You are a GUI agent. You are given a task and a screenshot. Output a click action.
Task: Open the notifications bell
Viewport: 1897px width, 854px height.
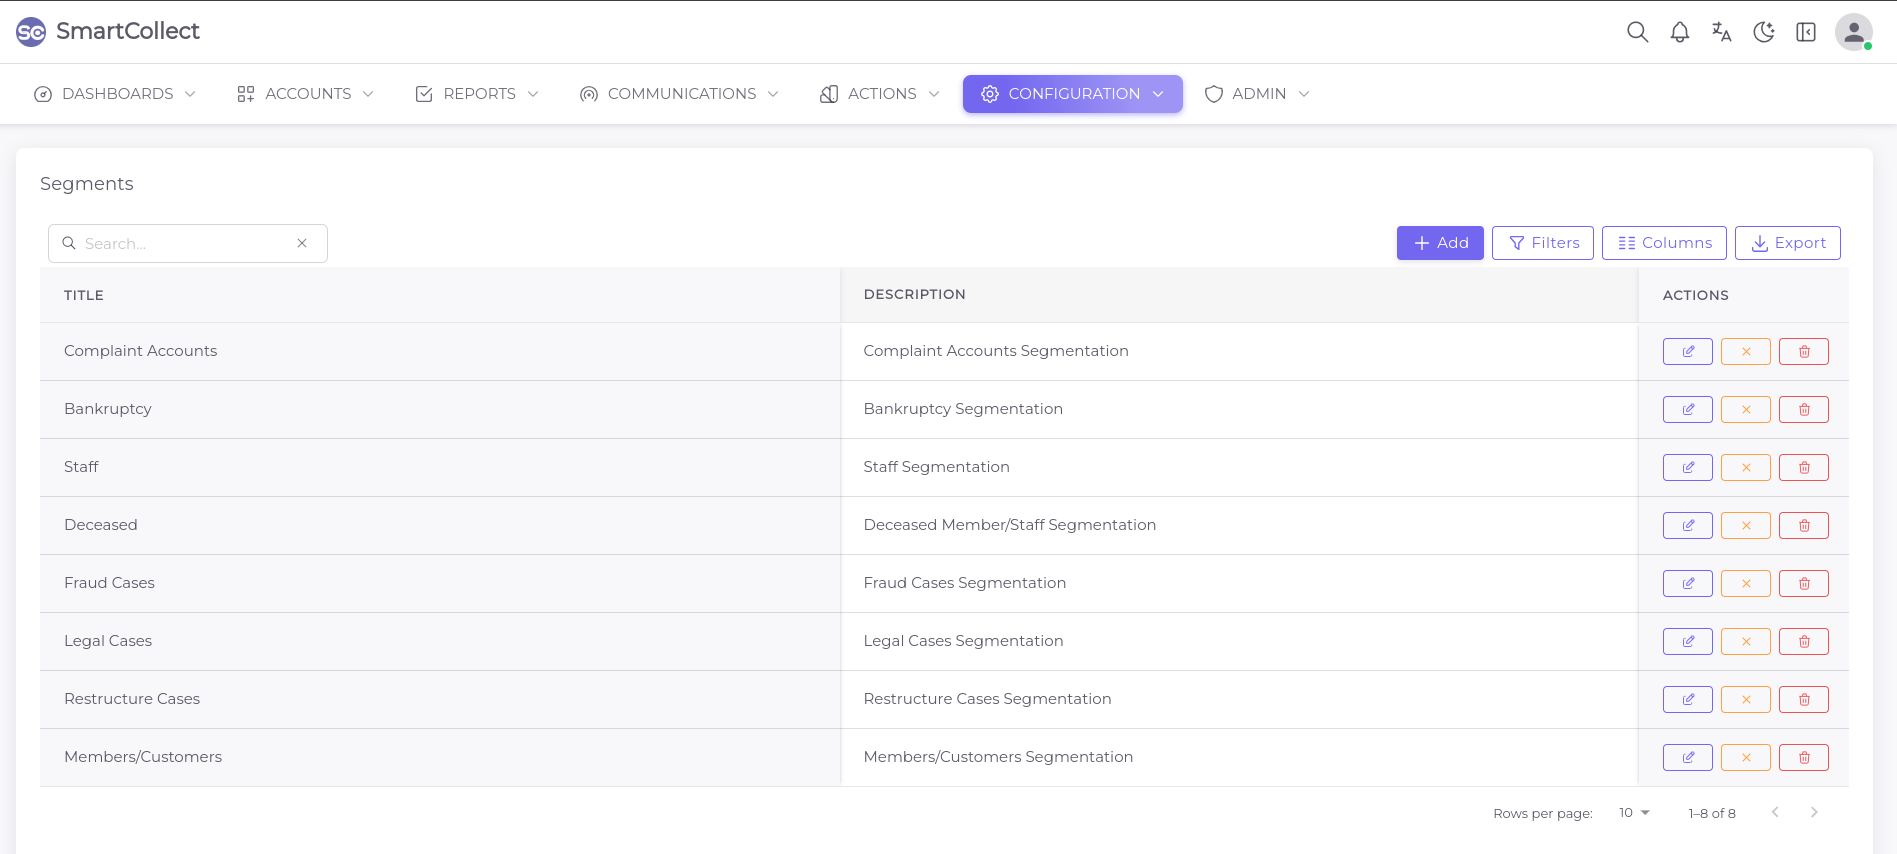[1680, 32]
